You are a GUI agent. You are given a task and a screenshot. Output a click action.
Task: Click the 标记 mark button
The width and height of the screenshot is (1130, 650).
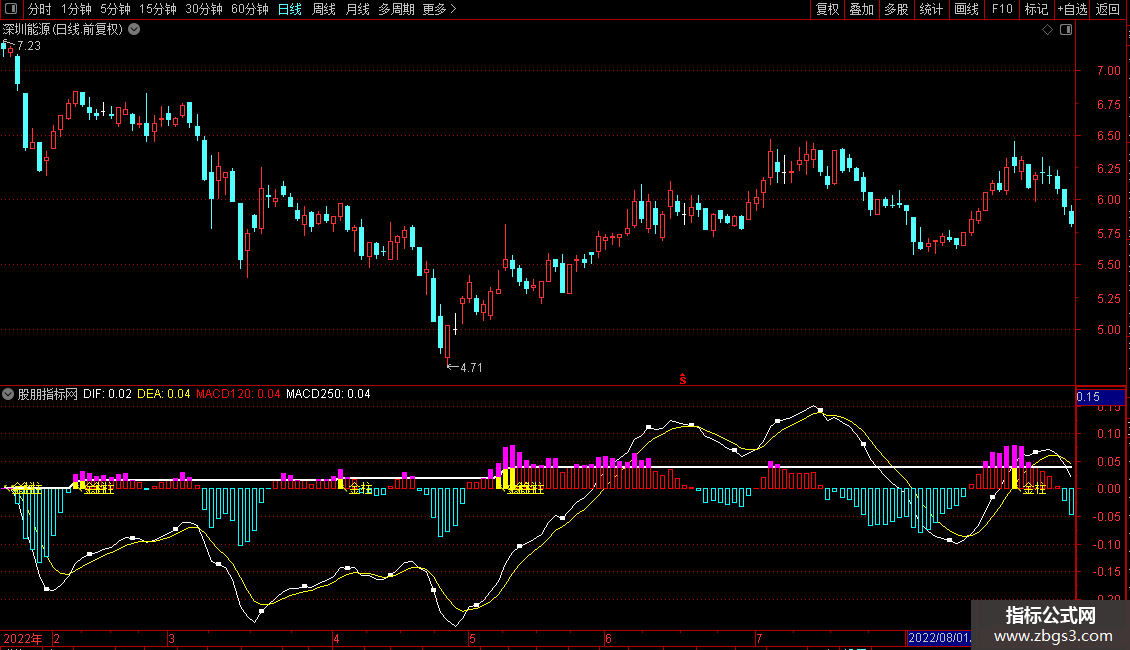pos(1036,9)
